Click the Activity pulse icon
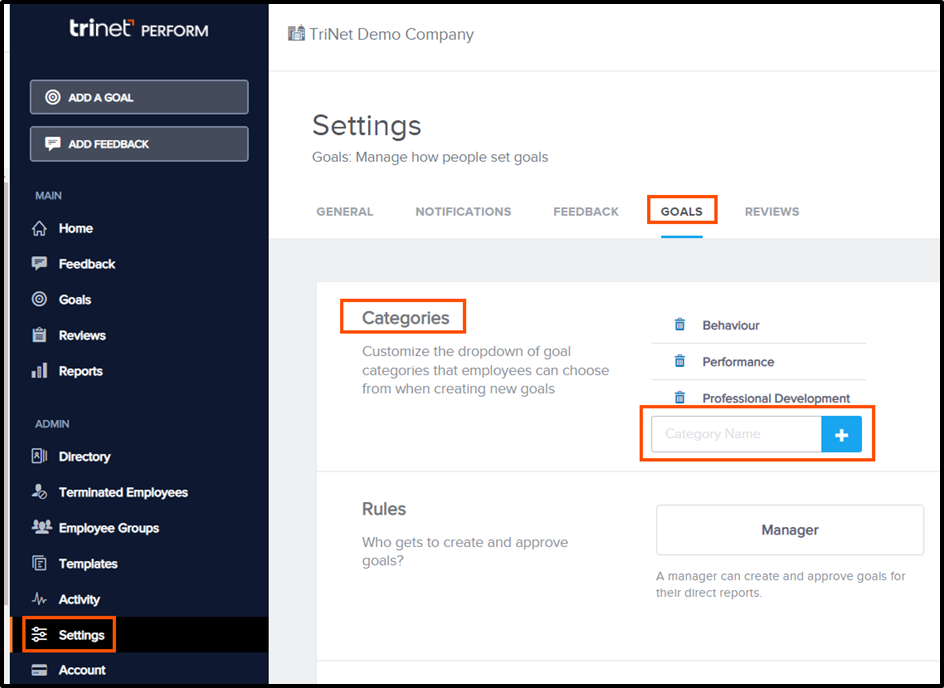This screenshot has width=944, height=688. pos(39,599)
